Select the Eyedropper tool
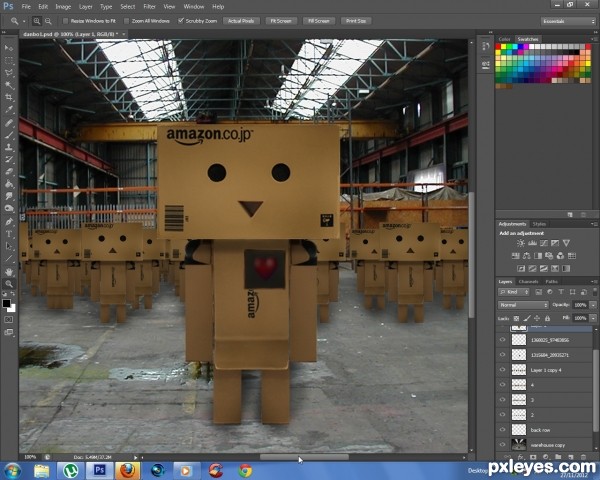 (x=8, y=109)
